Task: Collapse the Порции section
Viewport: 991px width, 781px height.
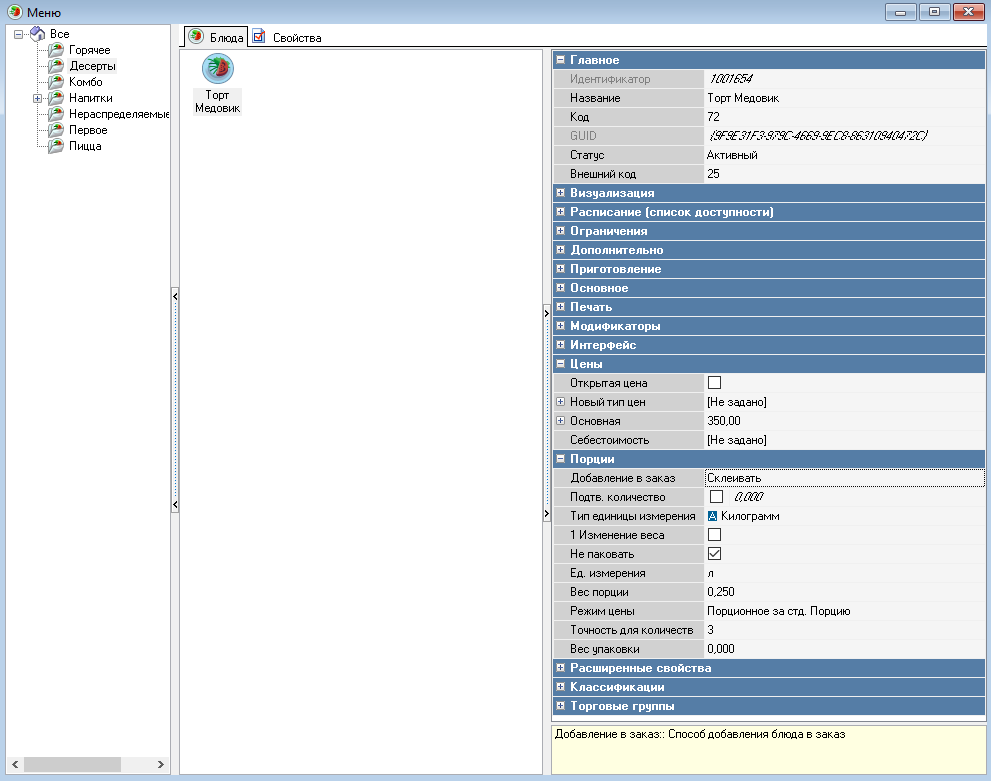Action: [x=561, y=459]
